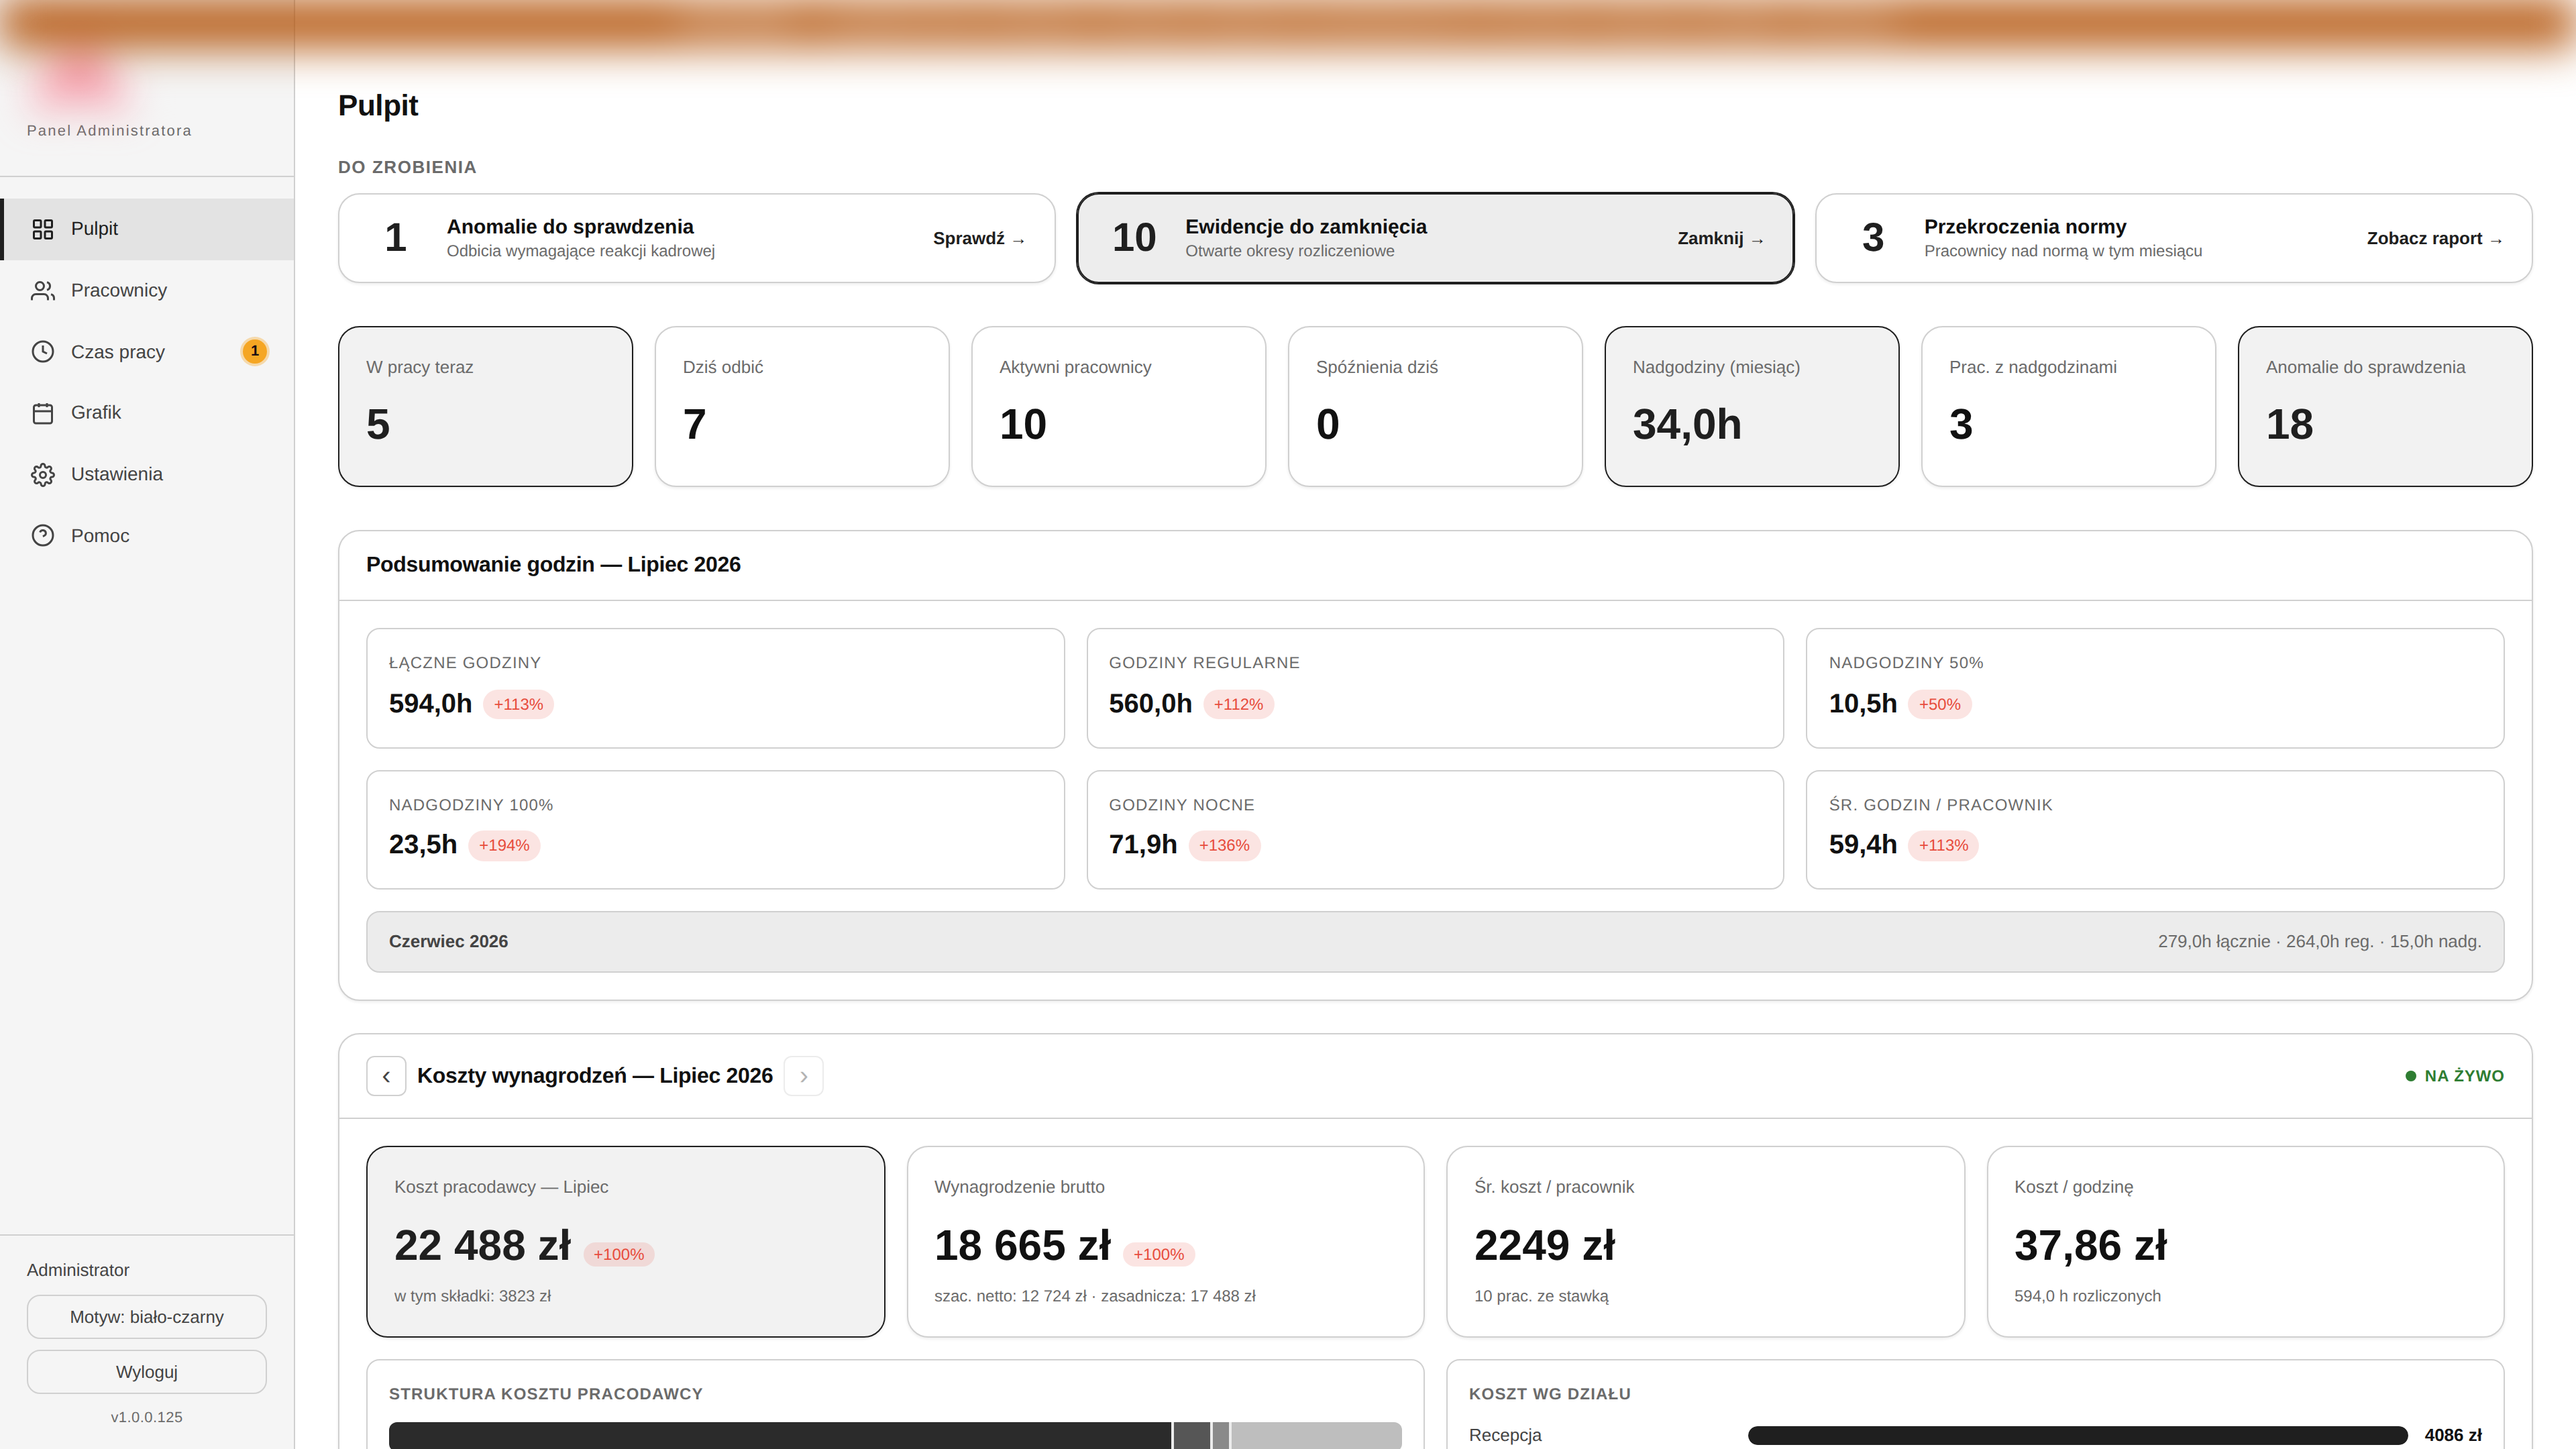
Task: Click the Pulpit dashboard grid icon
Action: [x=42, y=229]
